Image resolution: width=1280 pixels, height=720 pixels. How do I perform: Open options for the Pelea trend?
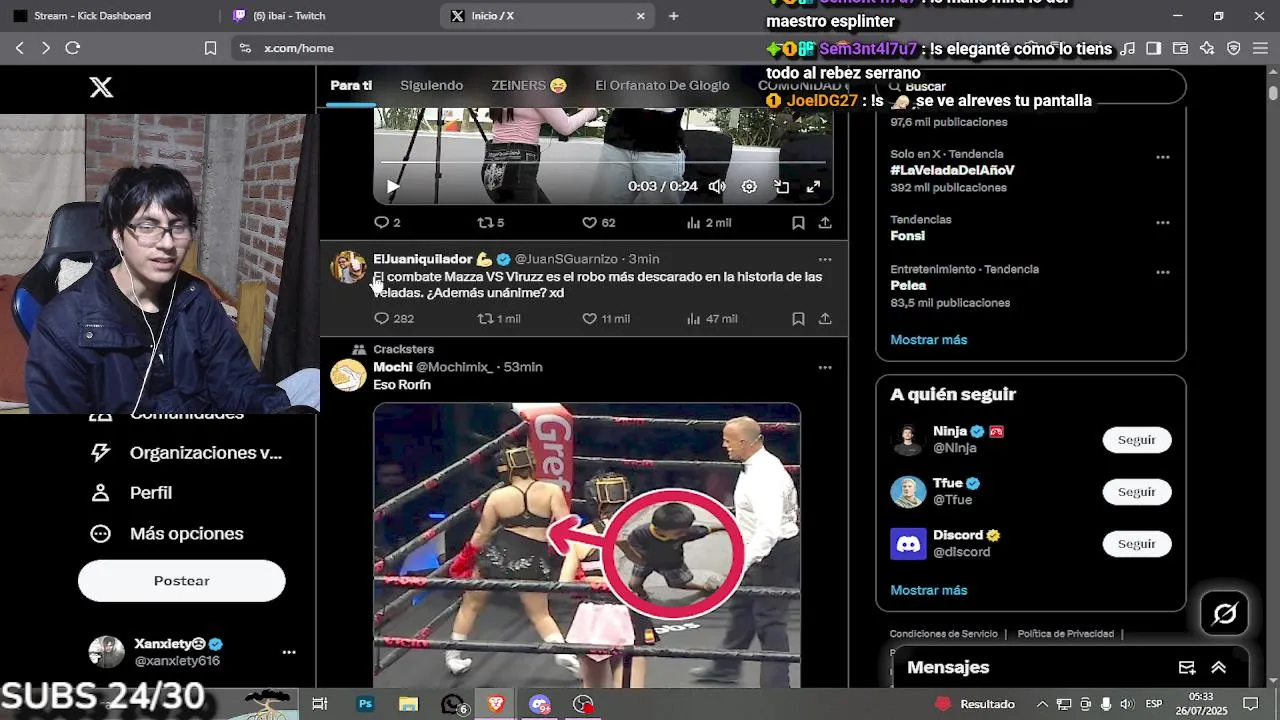point(1163,272)
